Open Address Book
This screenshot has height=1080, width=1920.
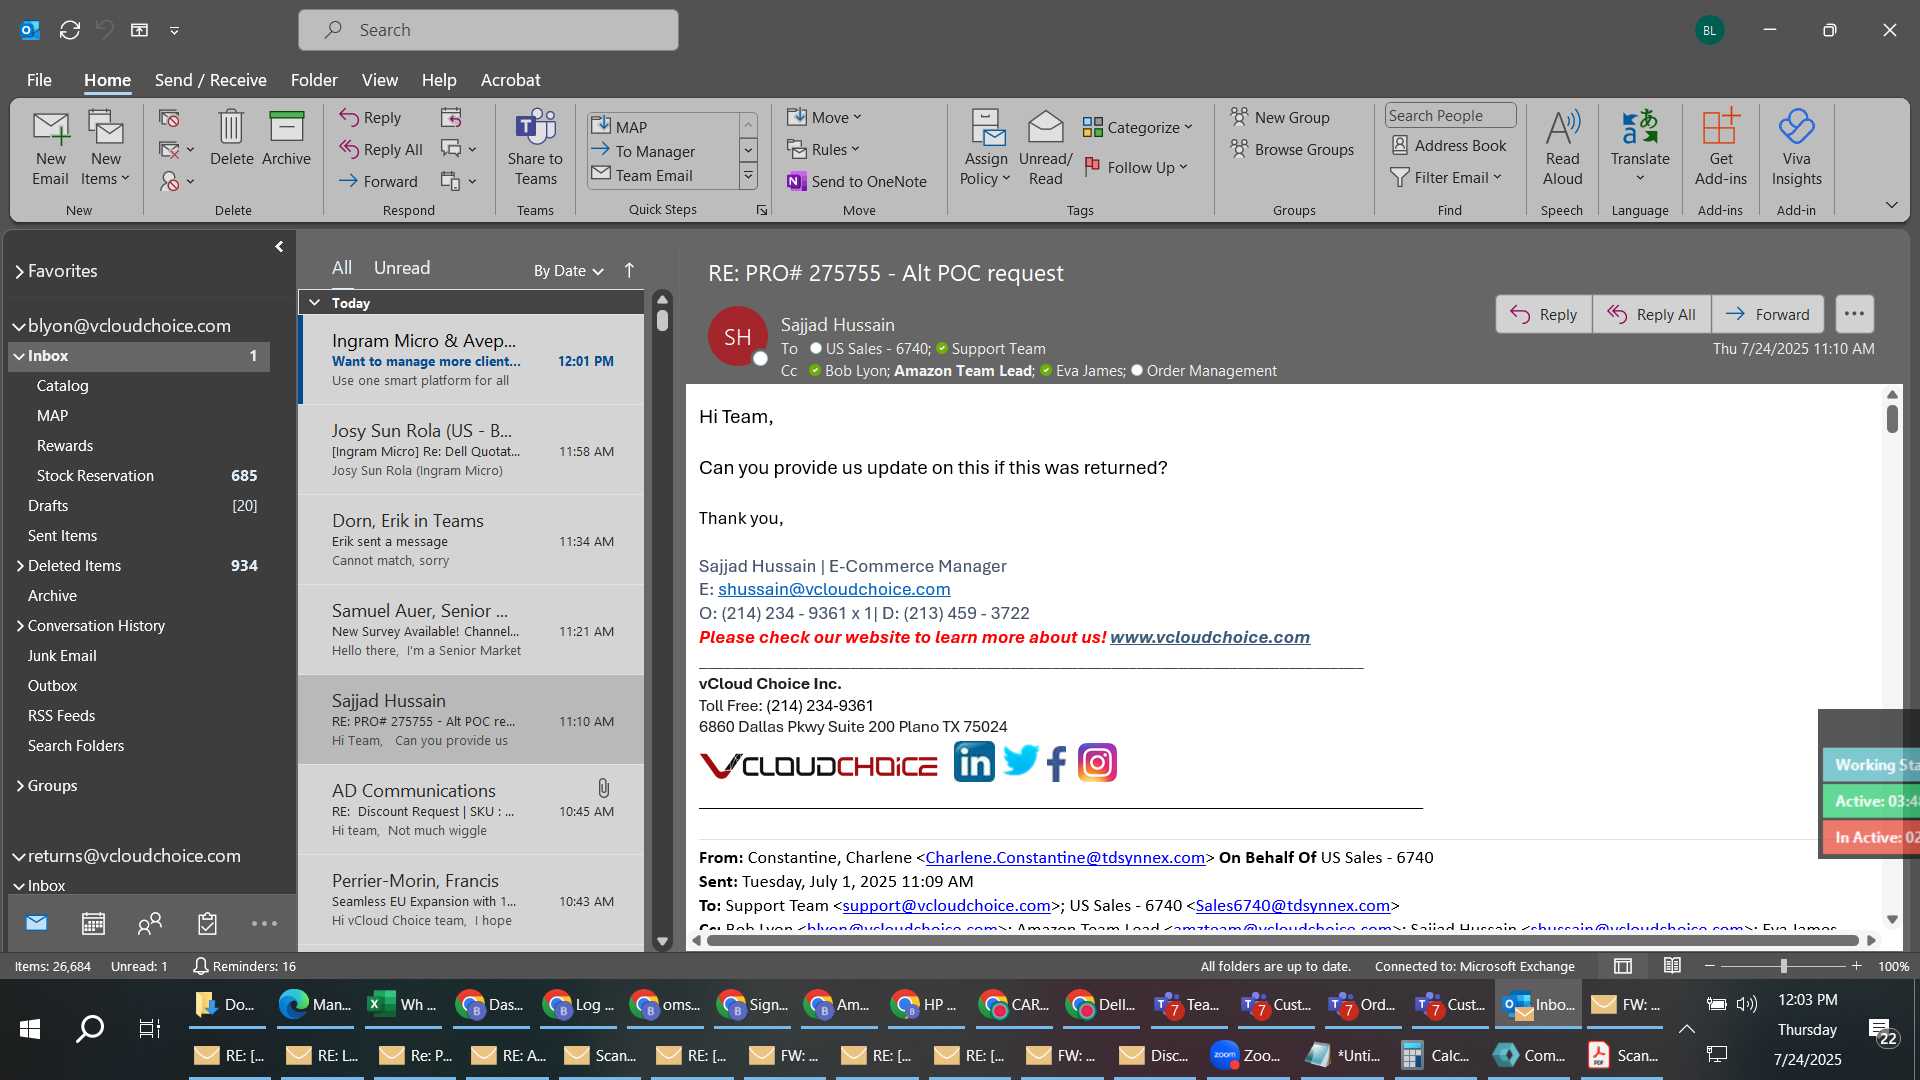[x=1448, y=146]
